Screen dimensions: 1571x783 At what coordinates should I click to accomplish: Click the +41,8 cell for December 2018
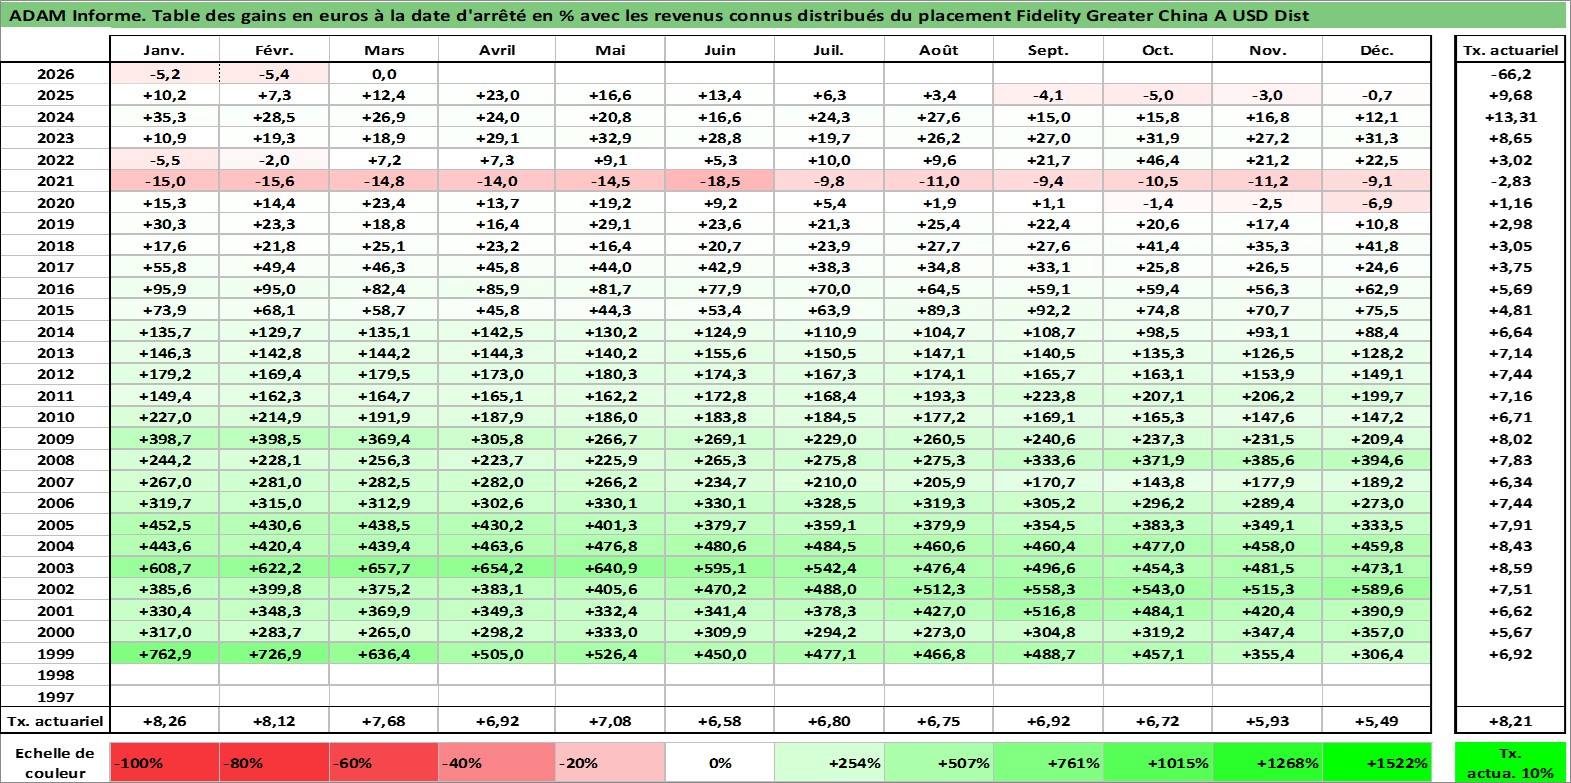point(1377,246)
